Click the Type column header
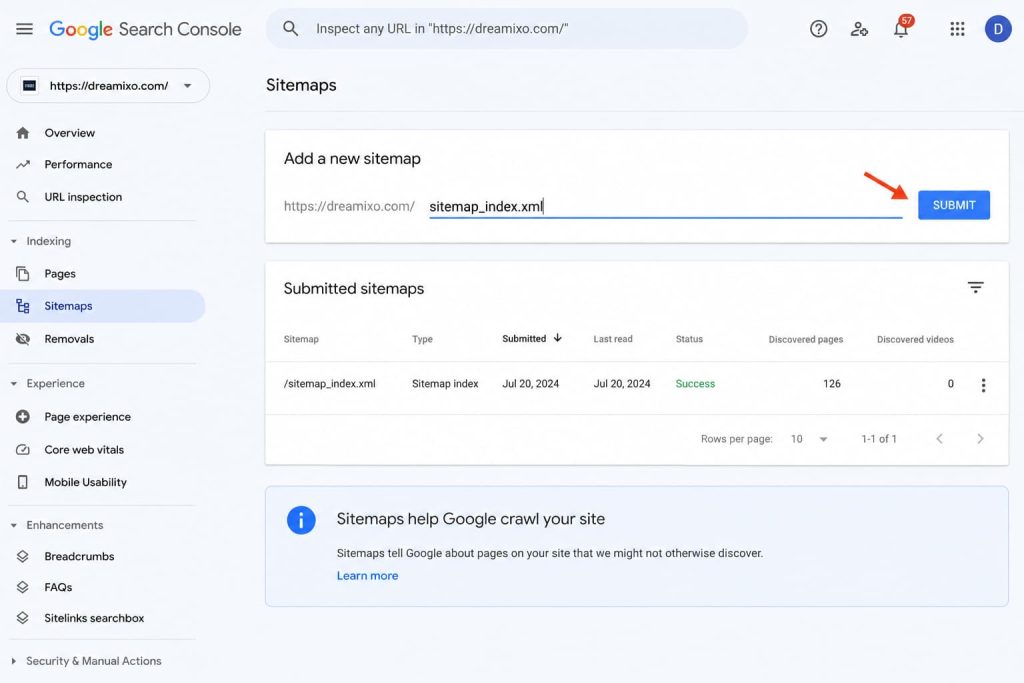1024x683 pixels. click(422, 339)
